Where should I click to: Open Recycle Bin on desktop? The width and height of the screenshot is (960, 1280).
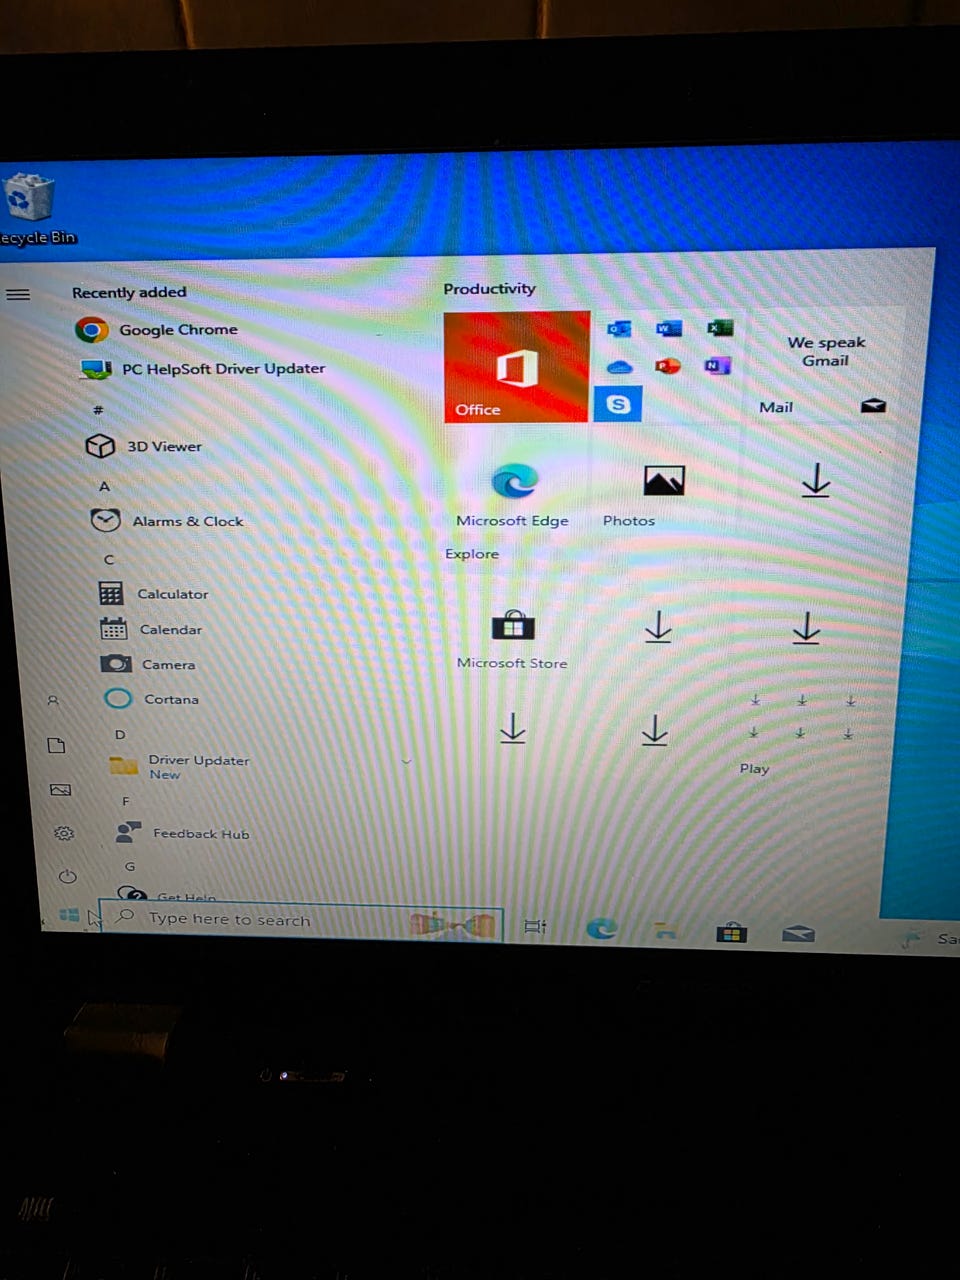(x=36, y=210)
